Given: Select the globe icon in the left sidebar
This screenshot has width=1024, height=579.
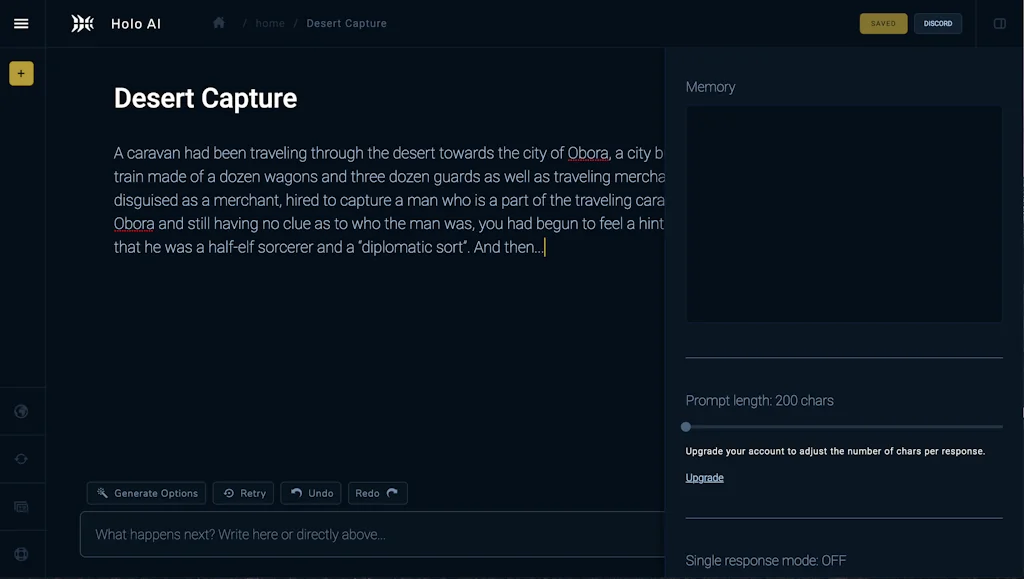Looking at the screenshot, I should pyautogui.click(x=21, y=411).
